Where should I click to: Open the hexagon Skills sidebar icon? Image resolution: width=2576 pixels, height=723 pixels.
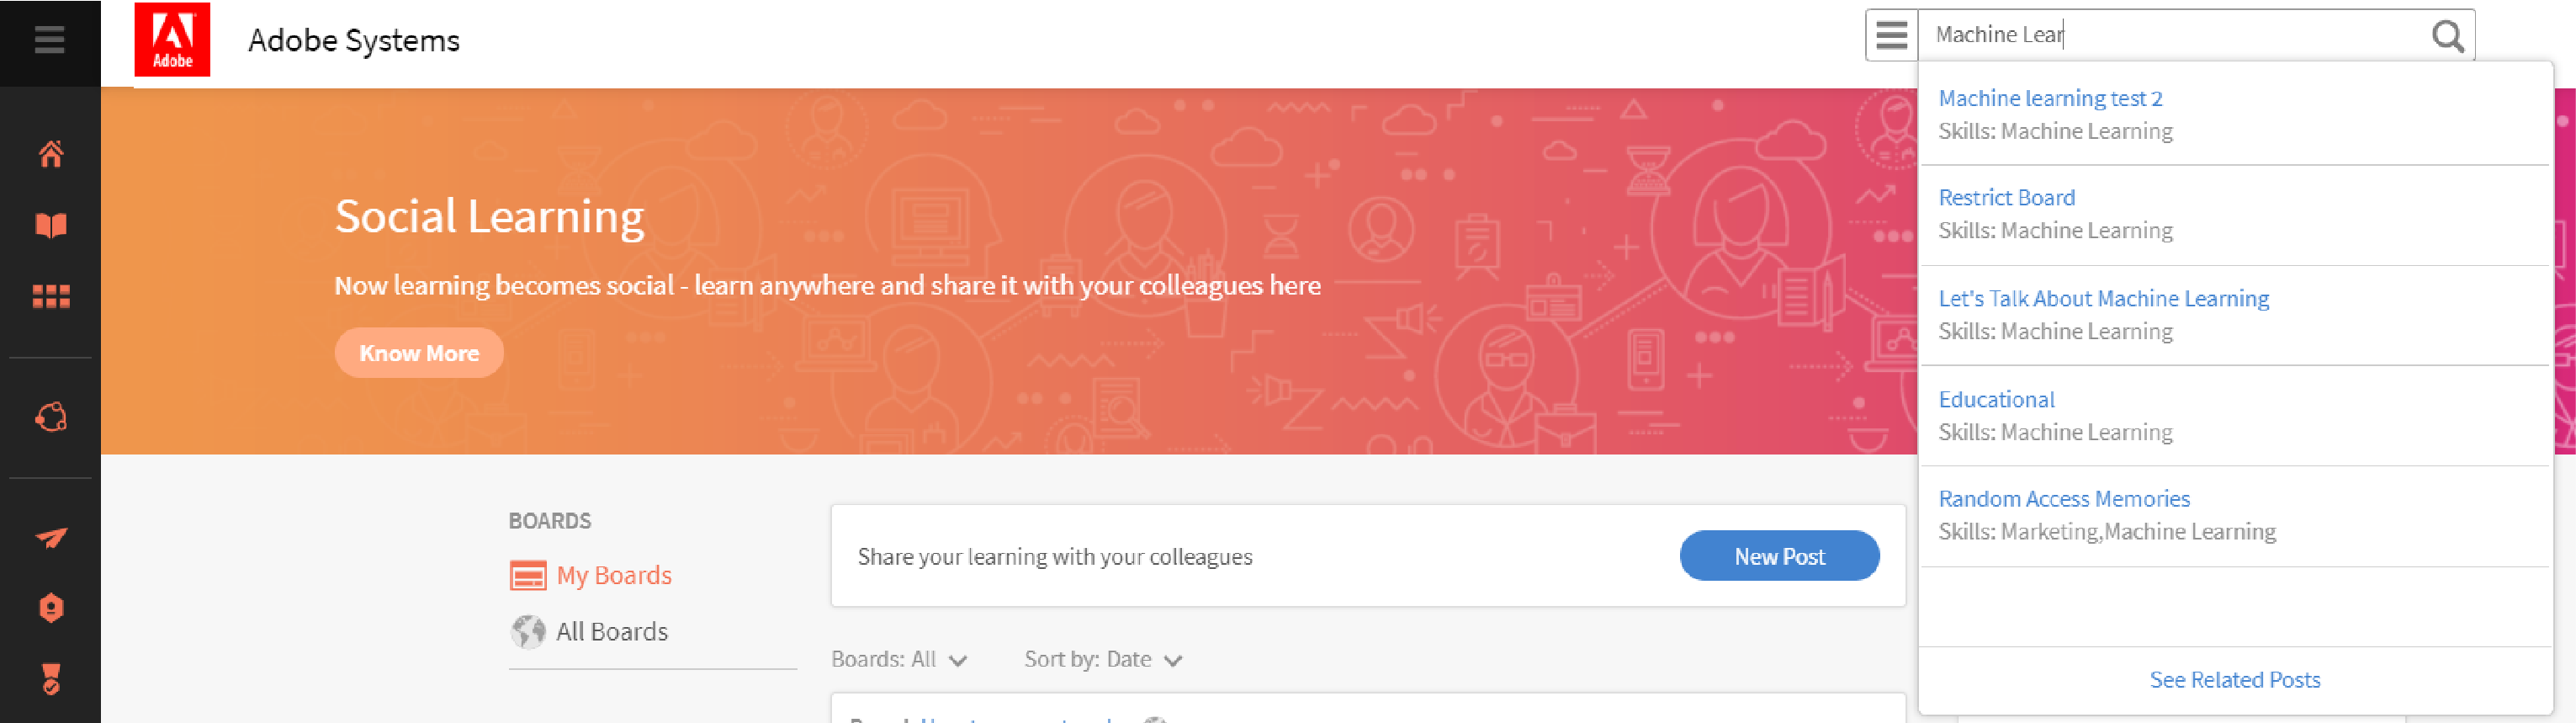point(51,608)
